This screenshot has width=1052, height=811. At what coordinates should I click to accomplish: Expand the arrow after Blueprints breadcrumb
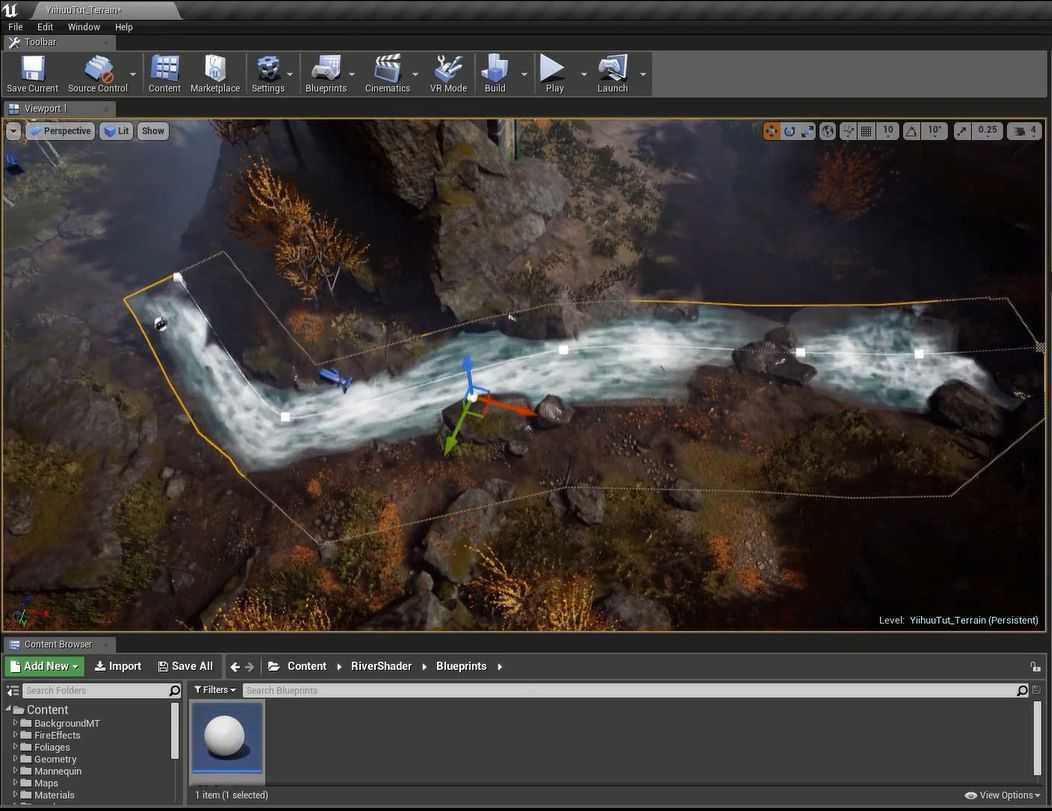click(500, 667)
